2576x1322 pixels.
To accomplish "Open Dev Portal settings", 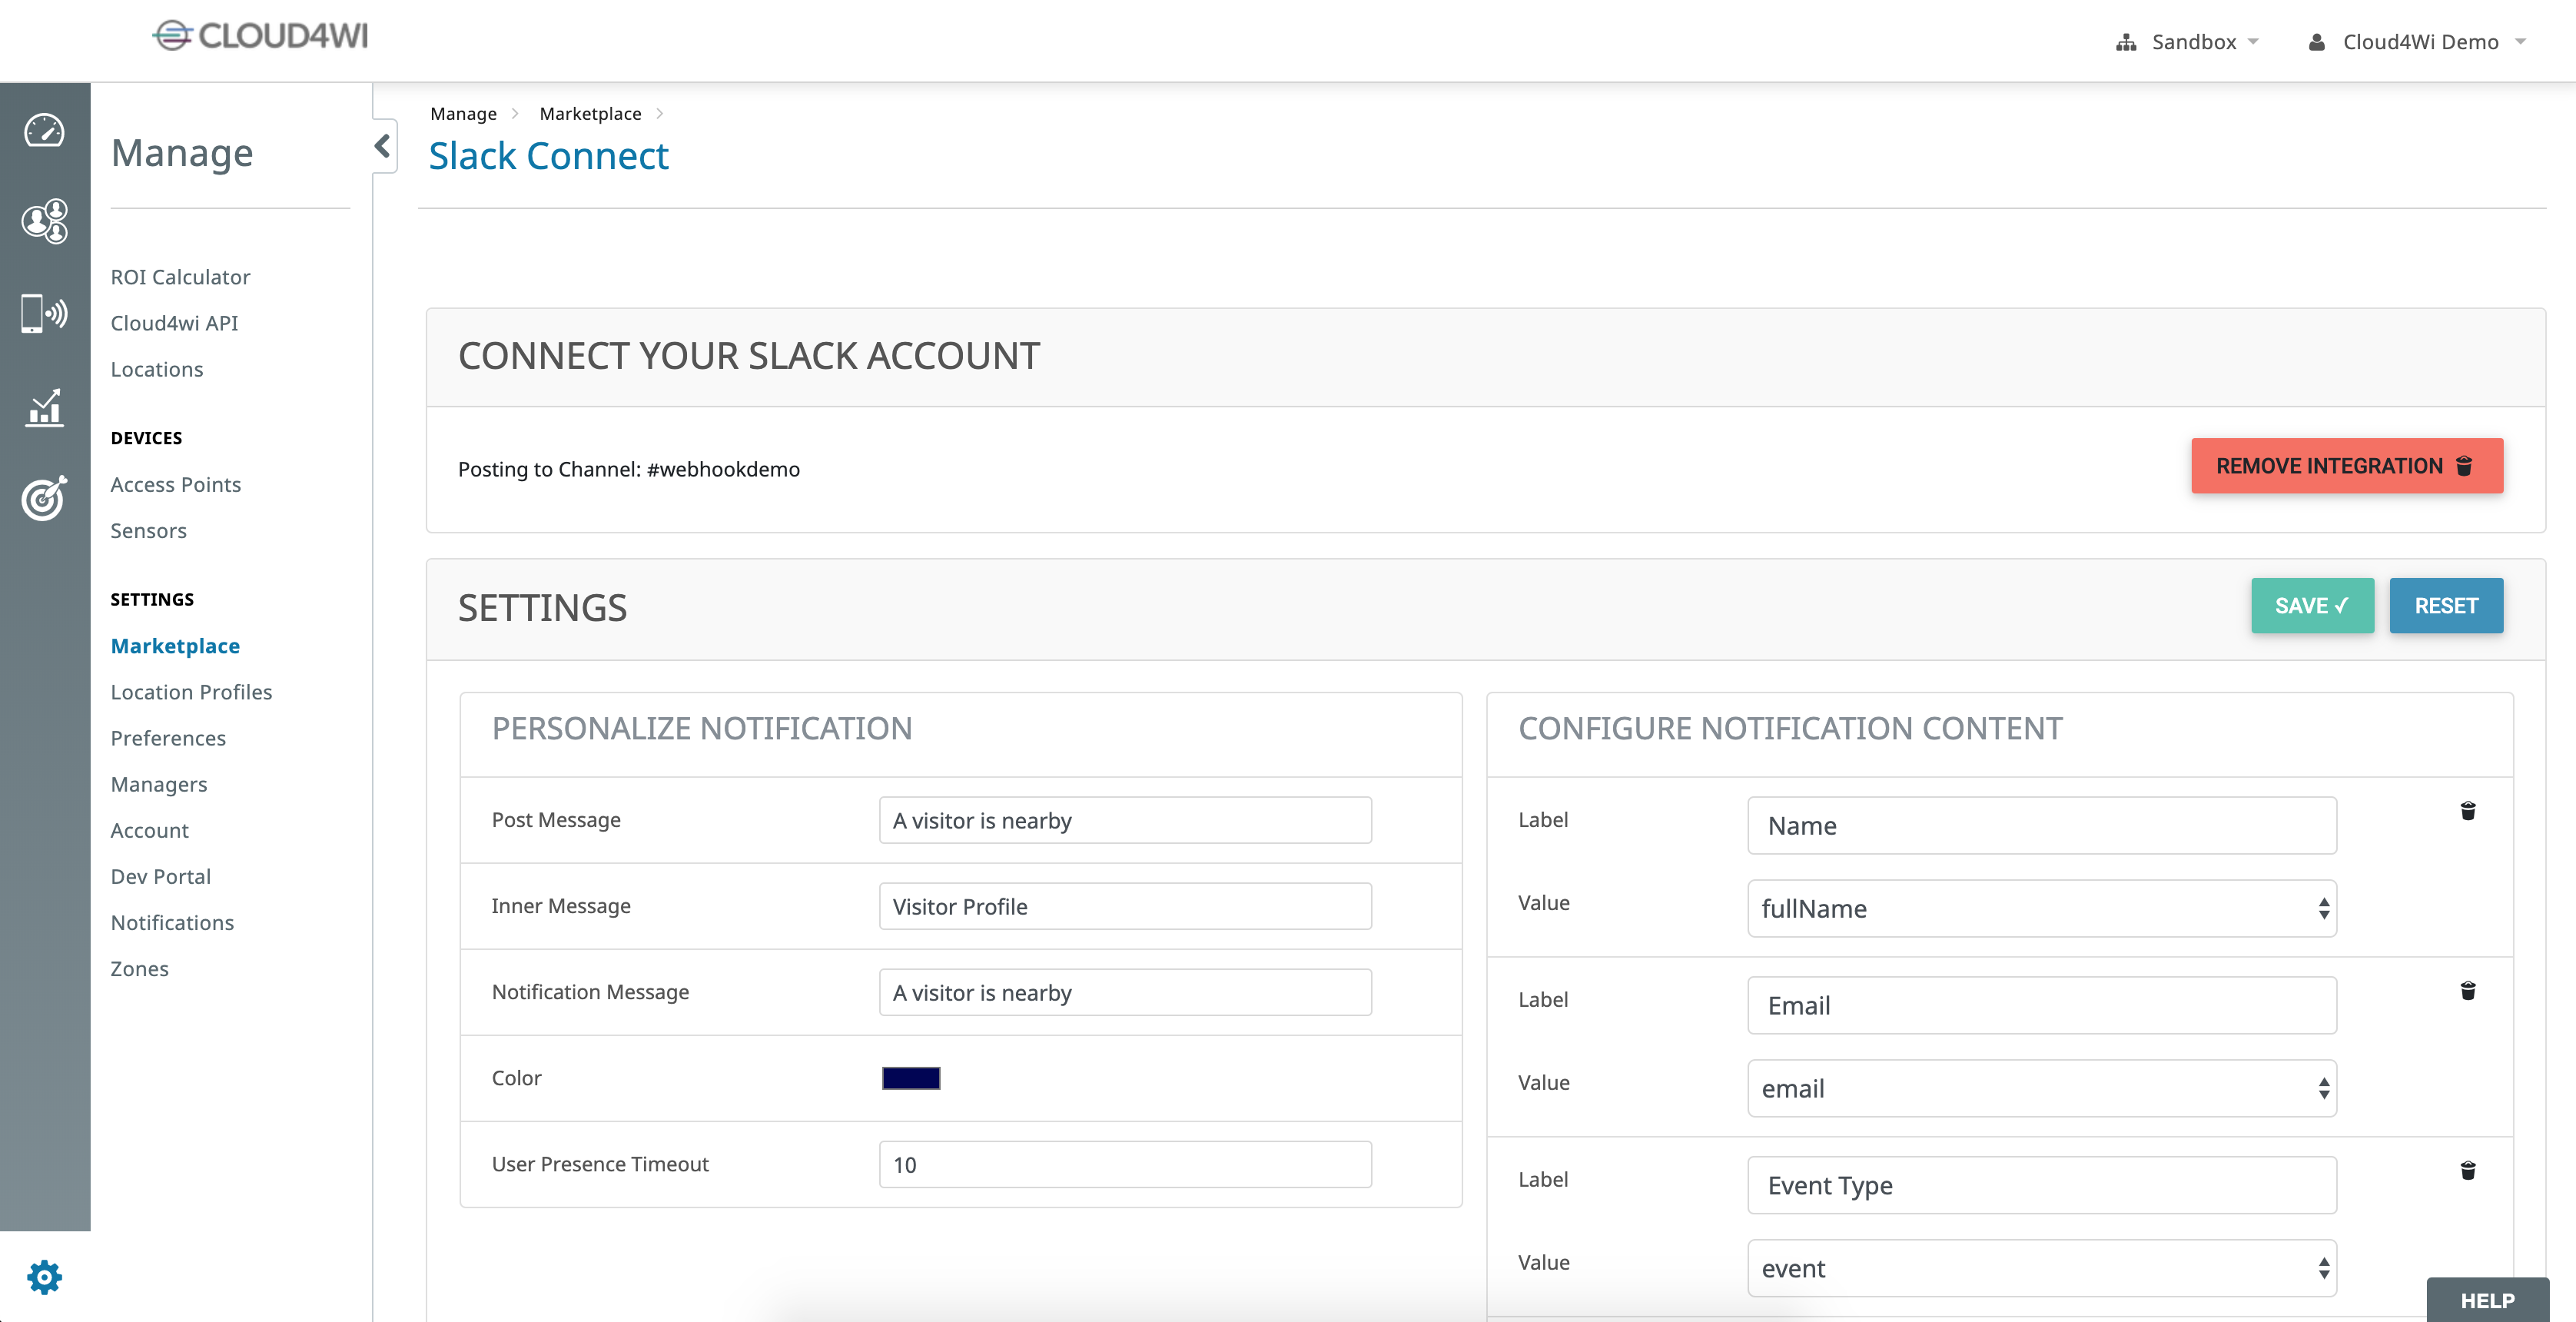I will click(x=160, y=876).
